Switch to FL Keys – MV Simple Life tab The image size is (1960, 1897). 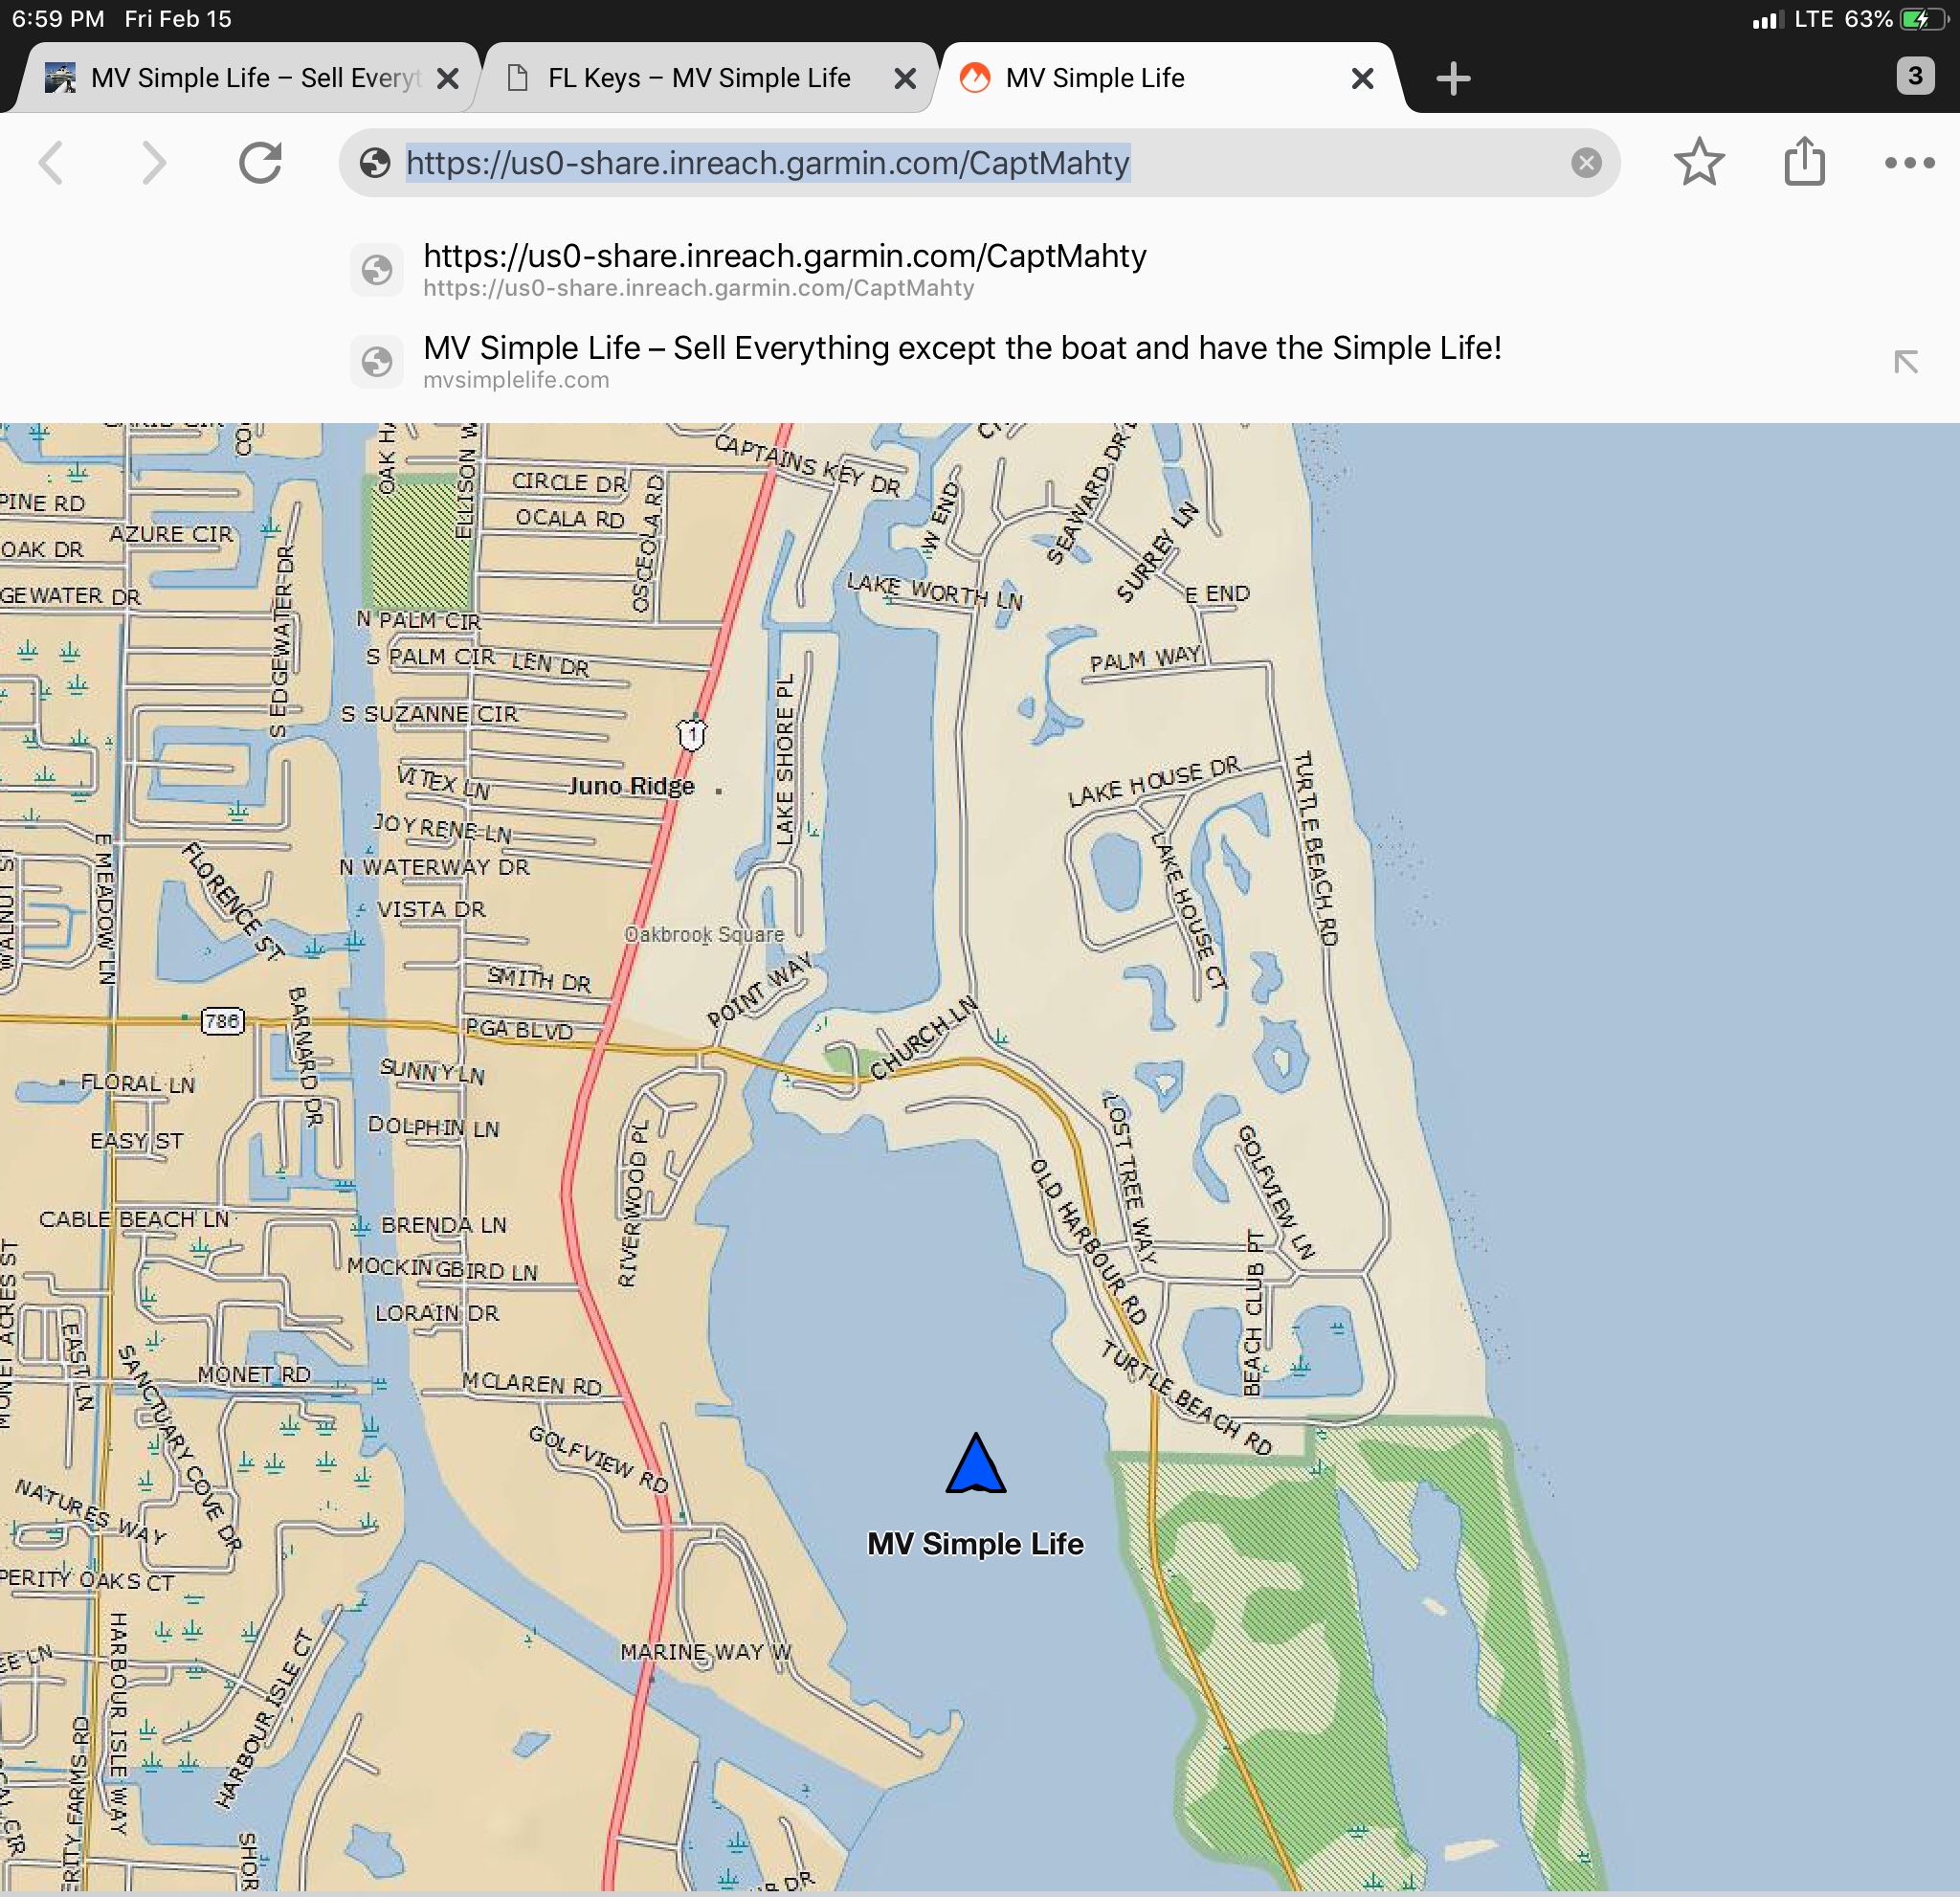tap(698, 78)
